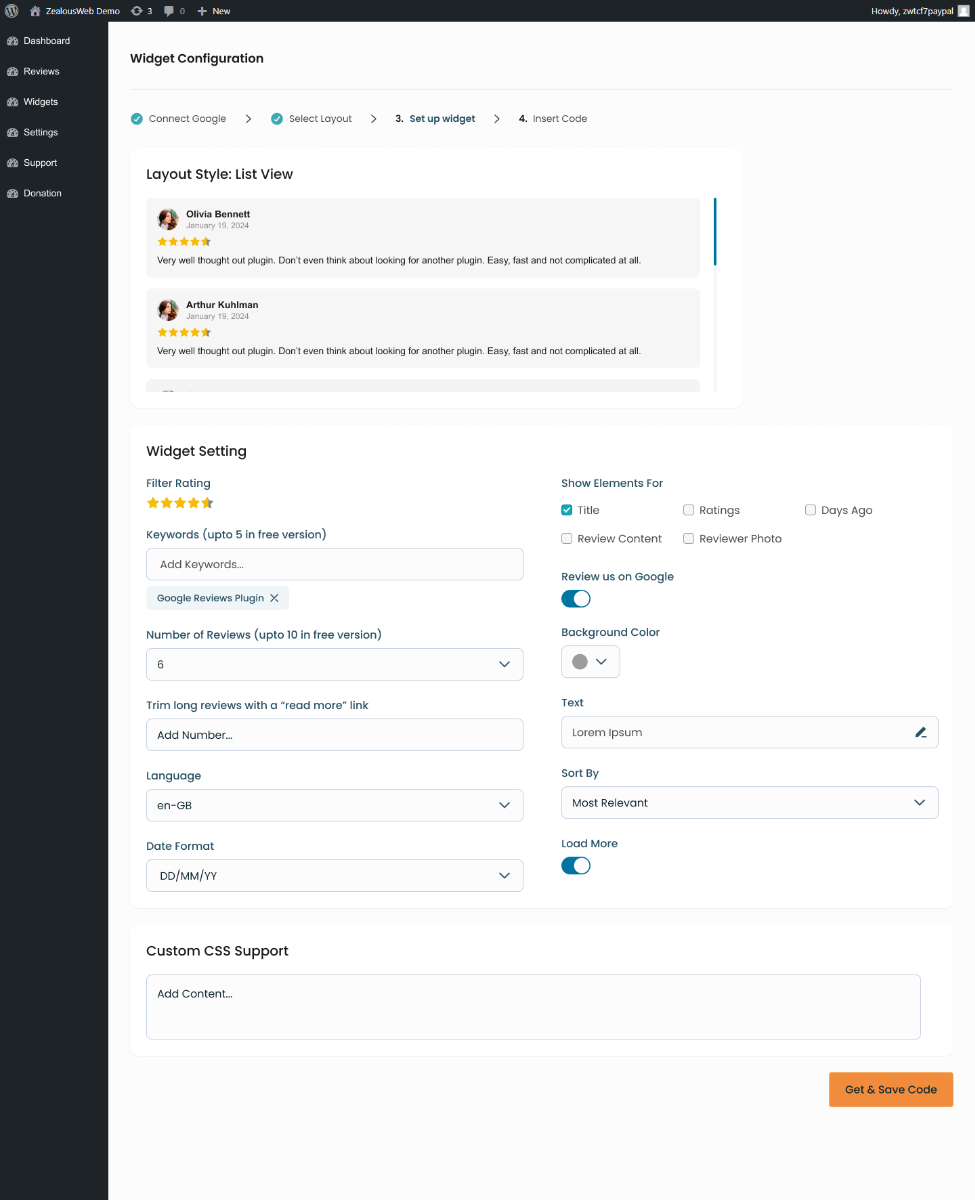
Task: Open the Number of Reviews dropdown
Action: tap(334, 665)
